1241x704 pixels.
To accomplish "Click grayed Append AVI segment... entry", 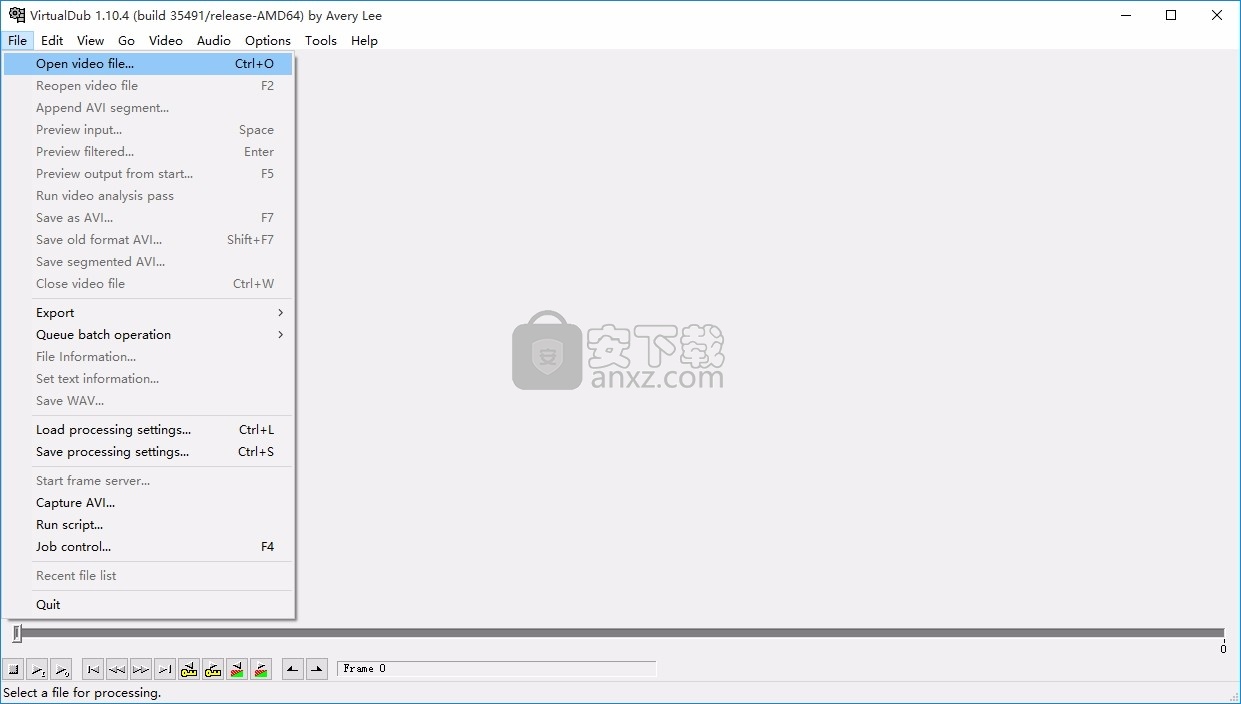I will (x=148, y=108).
